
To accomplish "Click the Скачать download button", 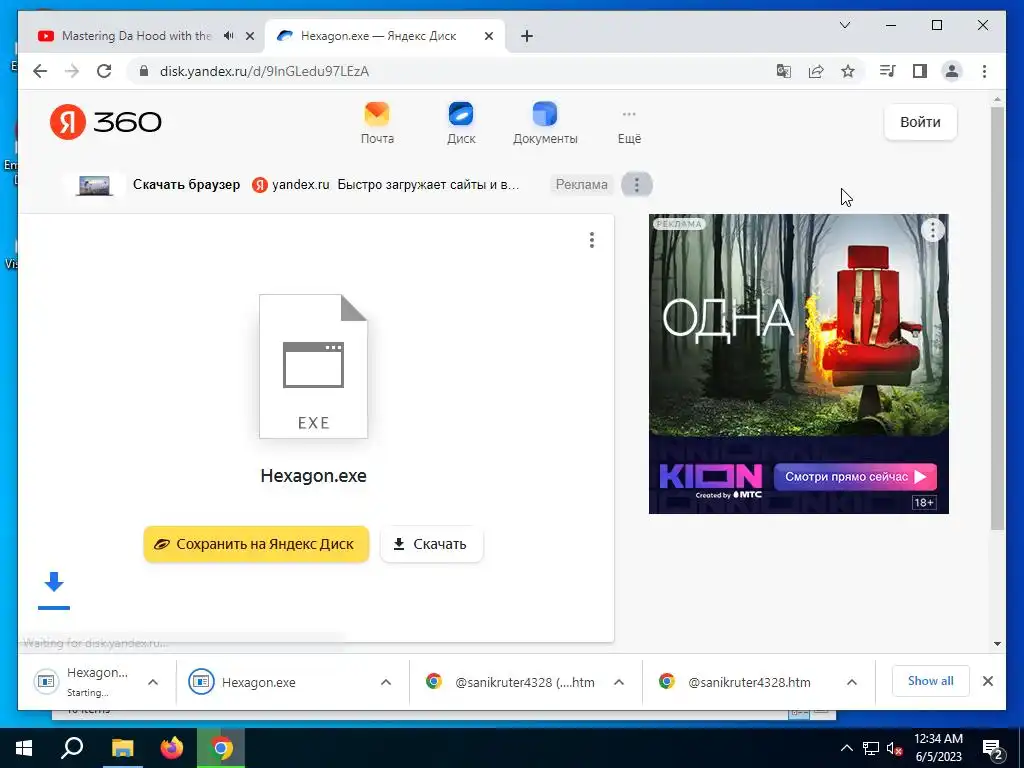I will pos(432,544).
